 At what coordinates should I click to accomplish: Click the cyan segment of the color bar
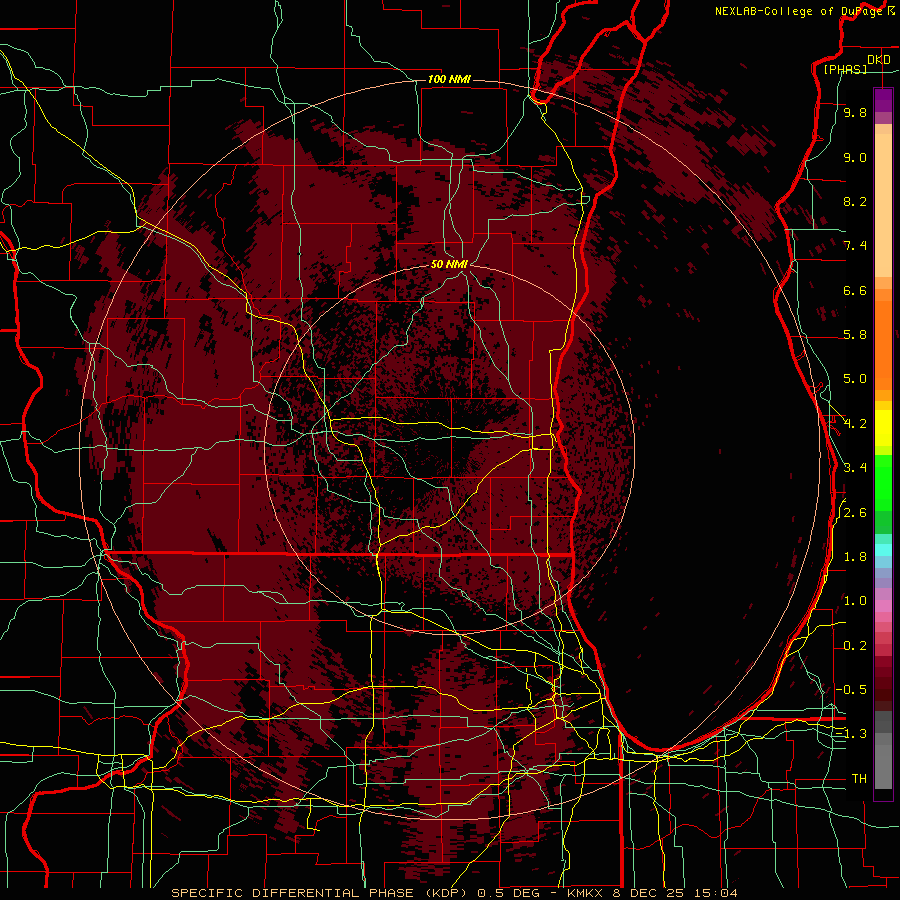(883, 550)
